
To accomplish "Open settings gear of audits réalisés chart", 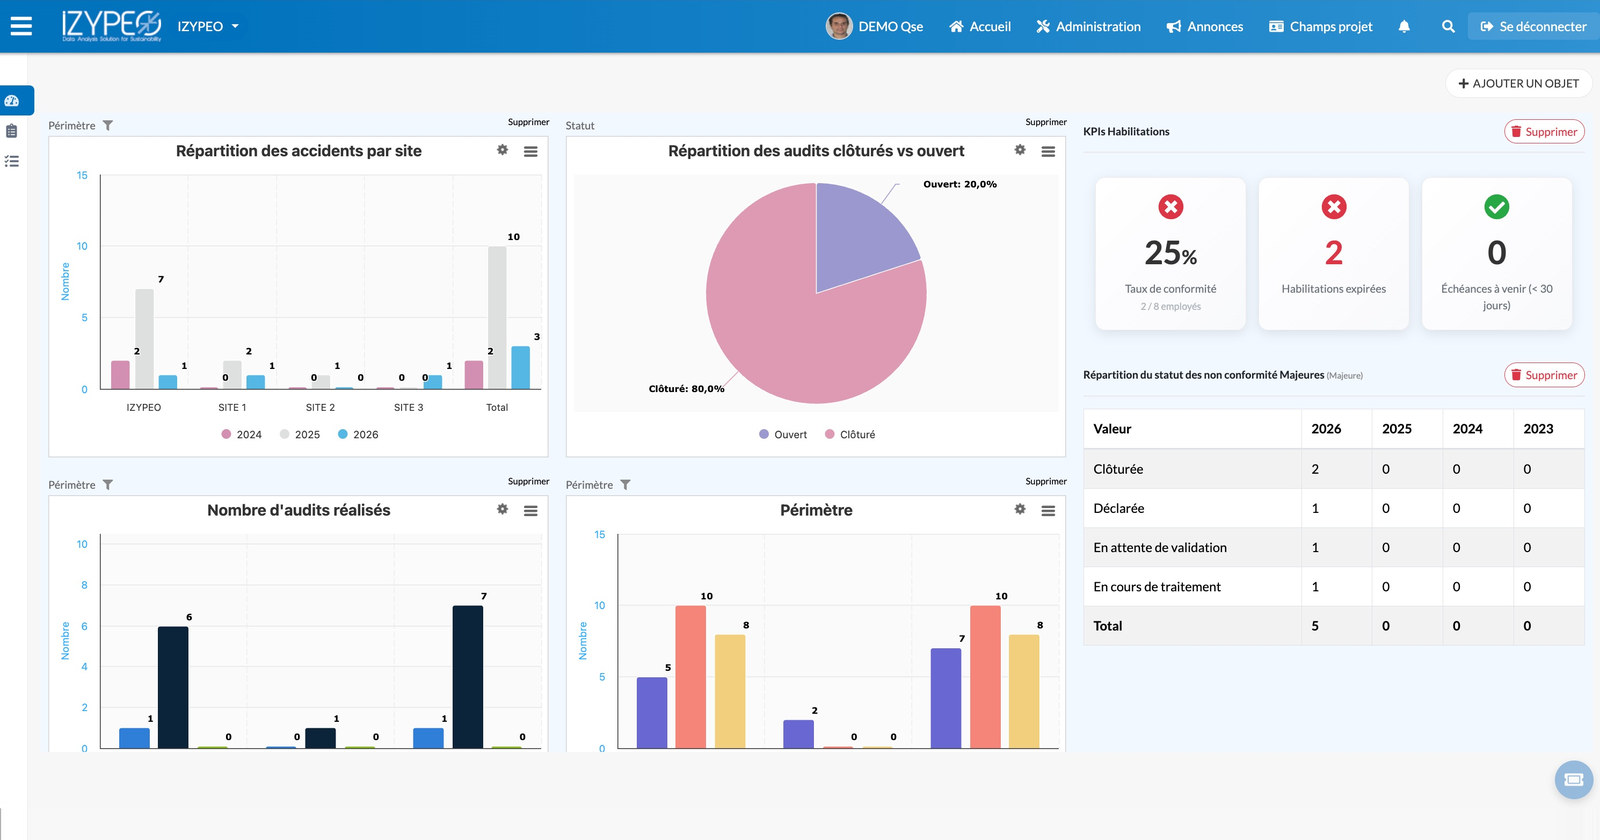I will (502, 509).
